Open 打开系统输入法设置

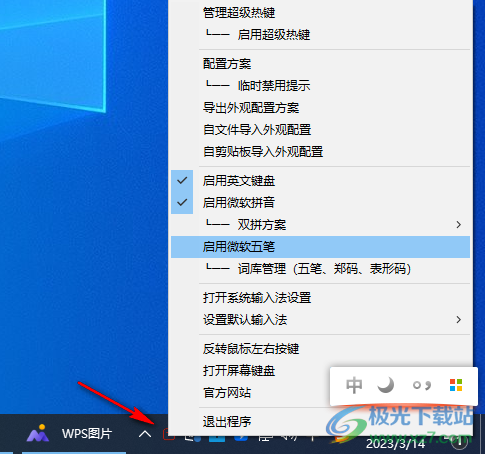pos(320,298)
